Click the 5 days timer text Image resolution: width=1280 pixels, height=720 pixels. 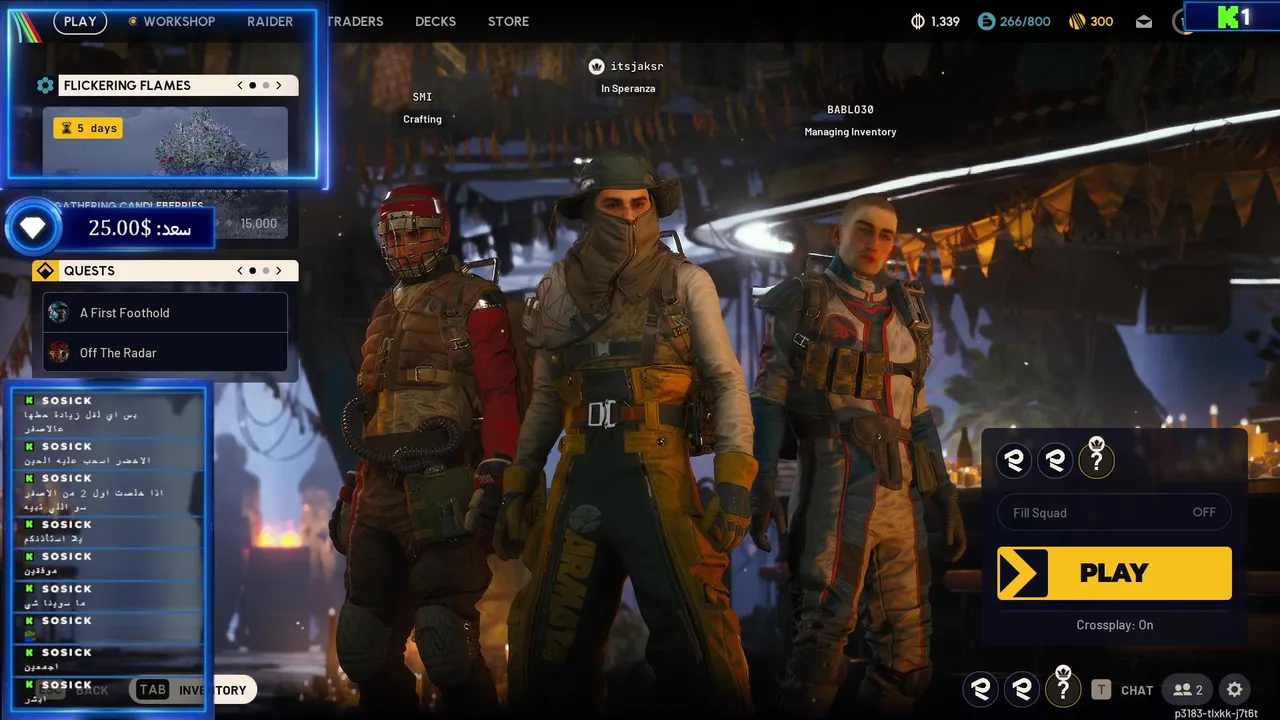(97, 128)
